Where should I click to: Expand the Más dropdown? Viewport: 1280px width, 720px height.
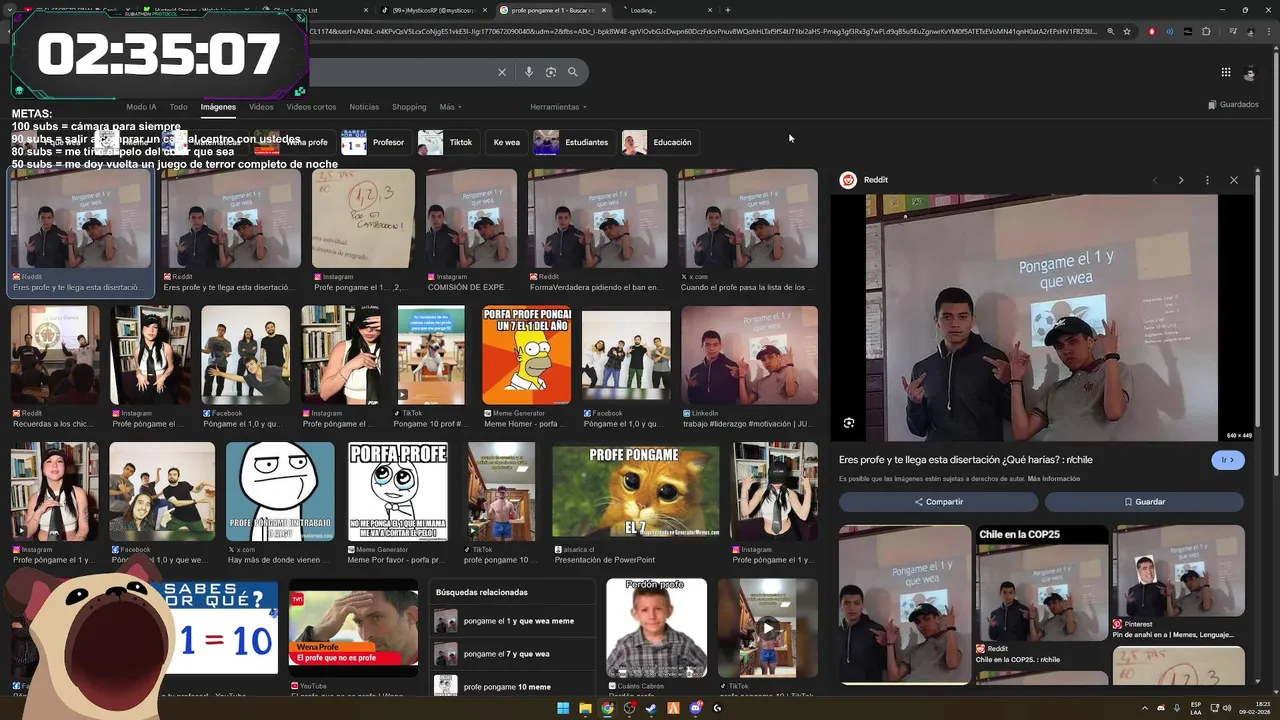(450, 107)
